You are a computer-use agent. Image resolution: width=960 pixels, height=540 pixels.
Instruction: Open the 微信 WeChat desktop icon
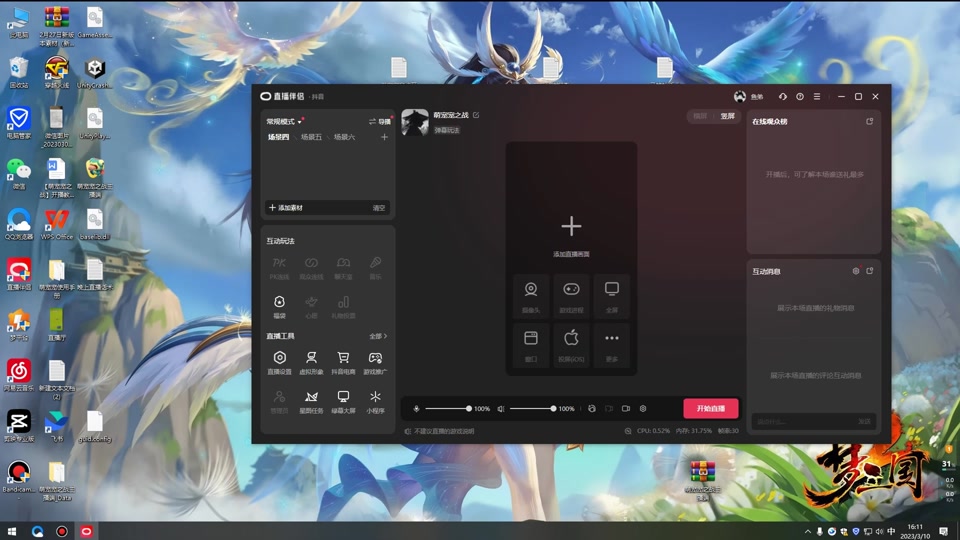[19, 173]
